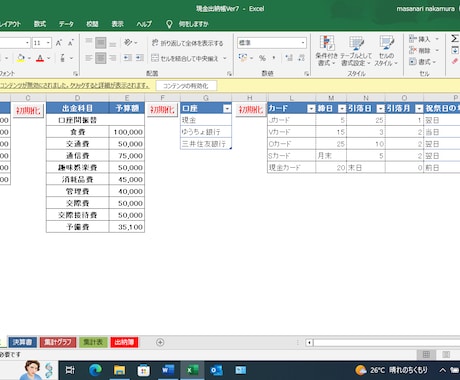Open Microsoft Edge from taskbar
This screenshot has height=380, width=460.
click(x=95, y=370)
